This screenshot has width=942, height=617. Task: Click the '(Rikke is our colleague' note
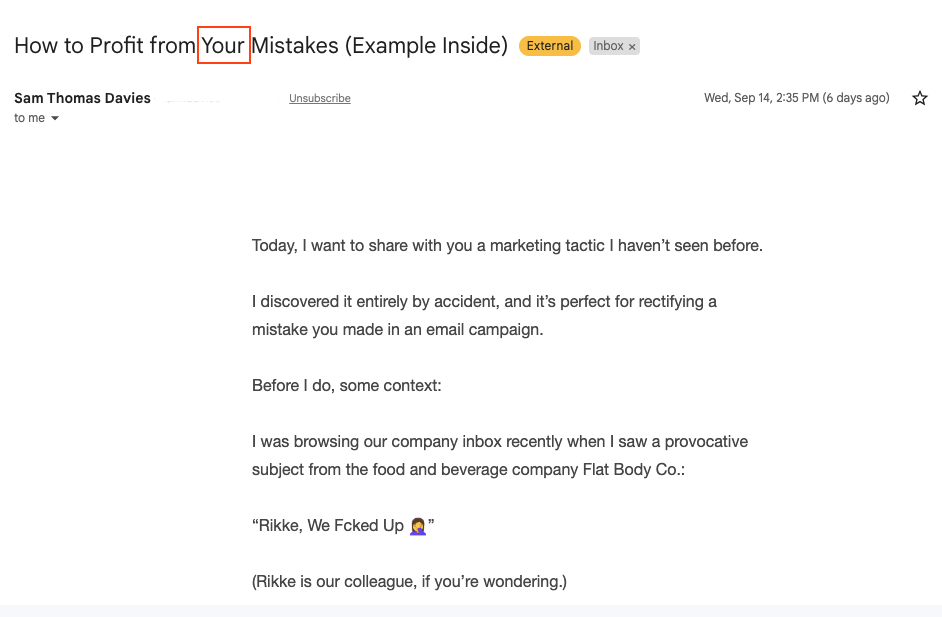coord(409,582)
